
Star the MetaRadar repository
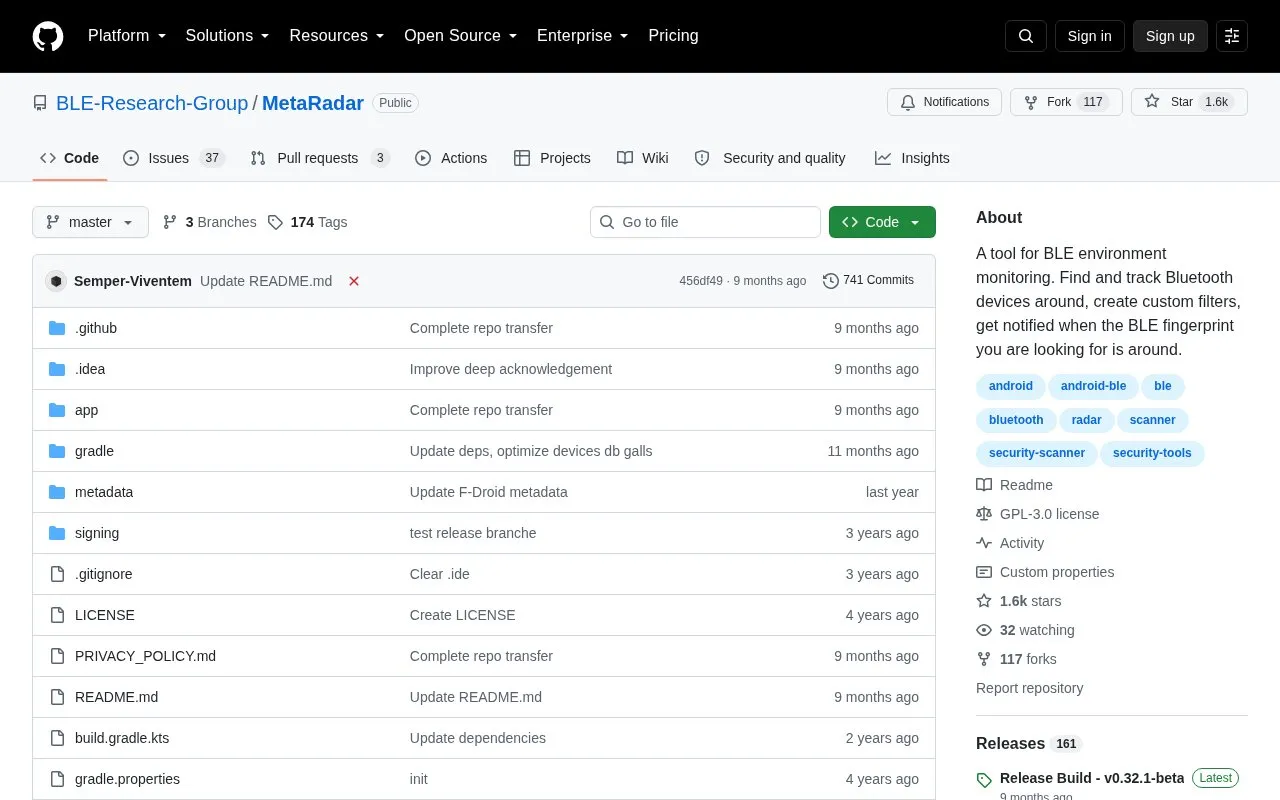click(1189, 102)
